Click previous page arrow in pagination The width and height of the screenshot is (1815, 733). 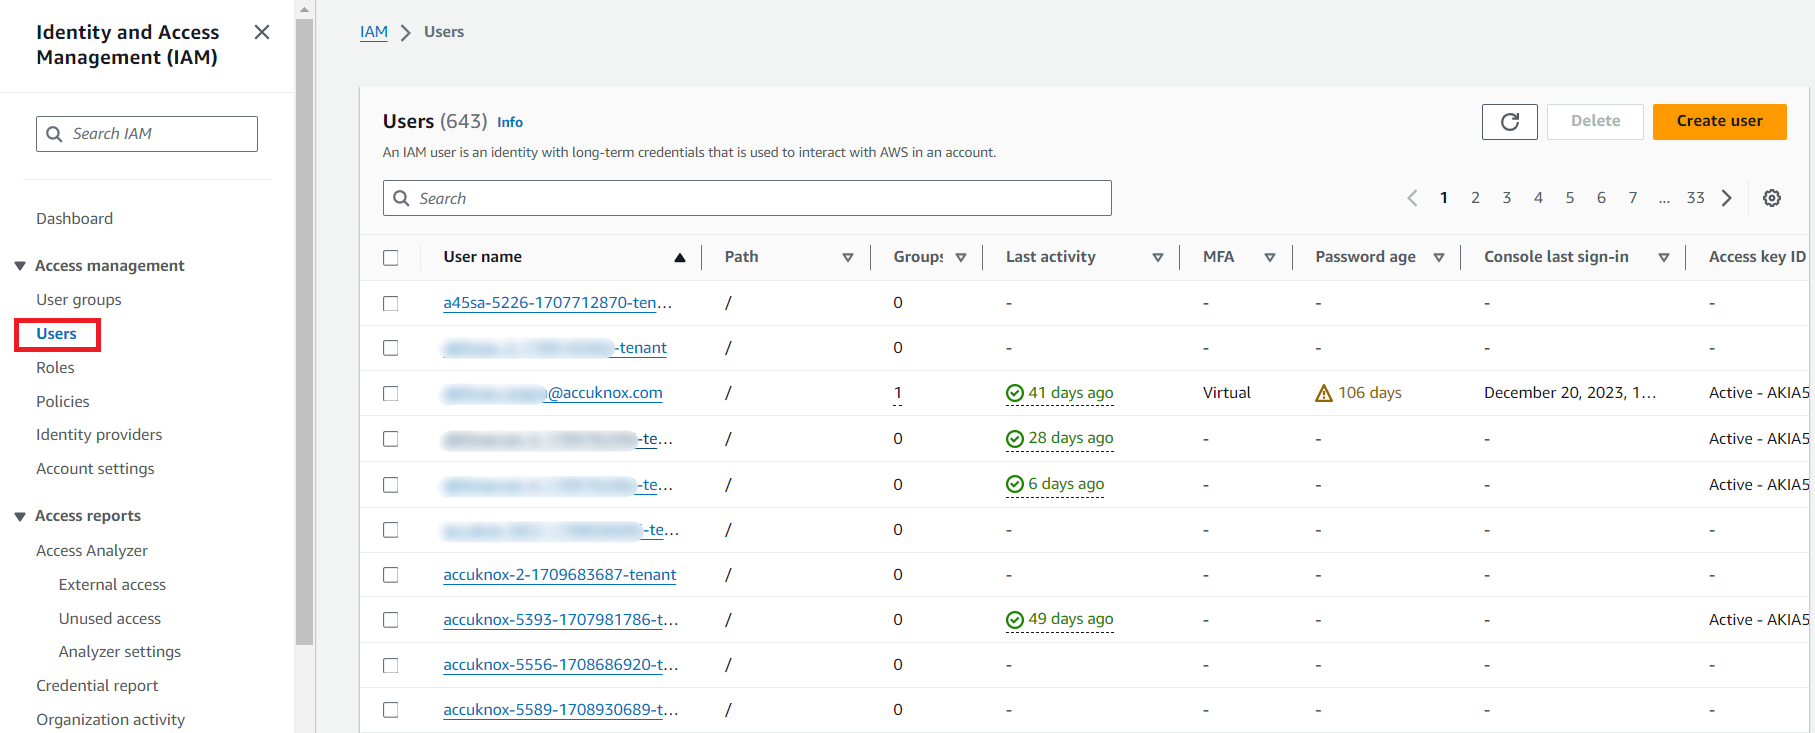(x=1412, y=198)
